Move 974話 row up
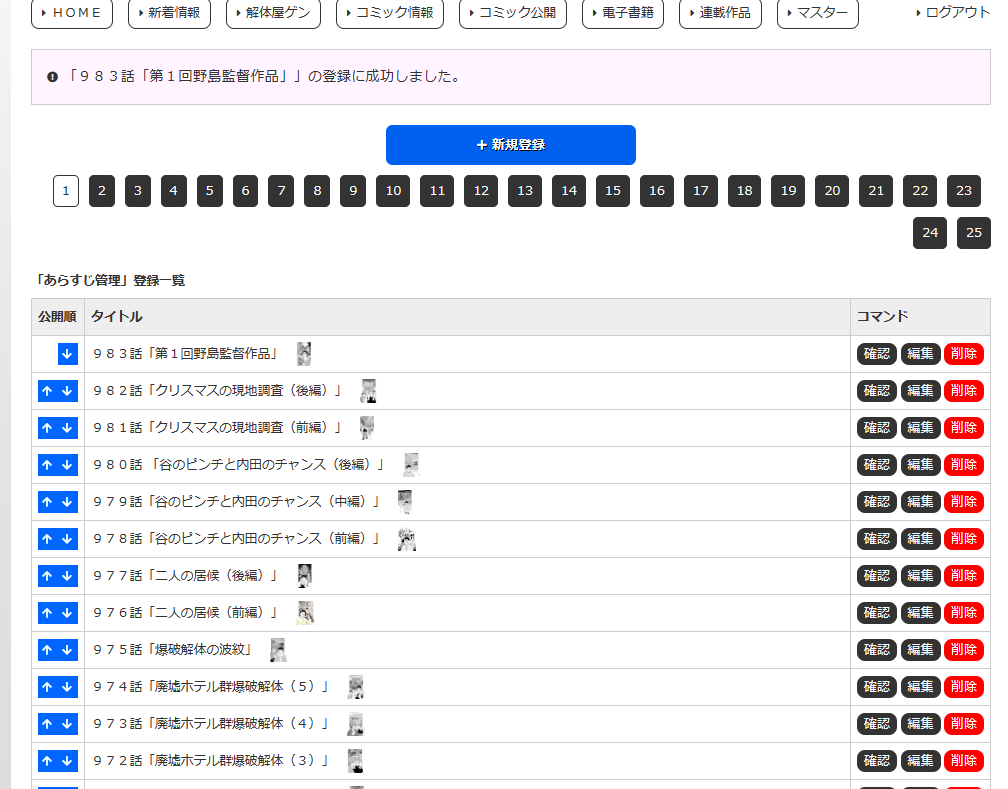This screenshot has width=1008, height=789. point(48,687)
